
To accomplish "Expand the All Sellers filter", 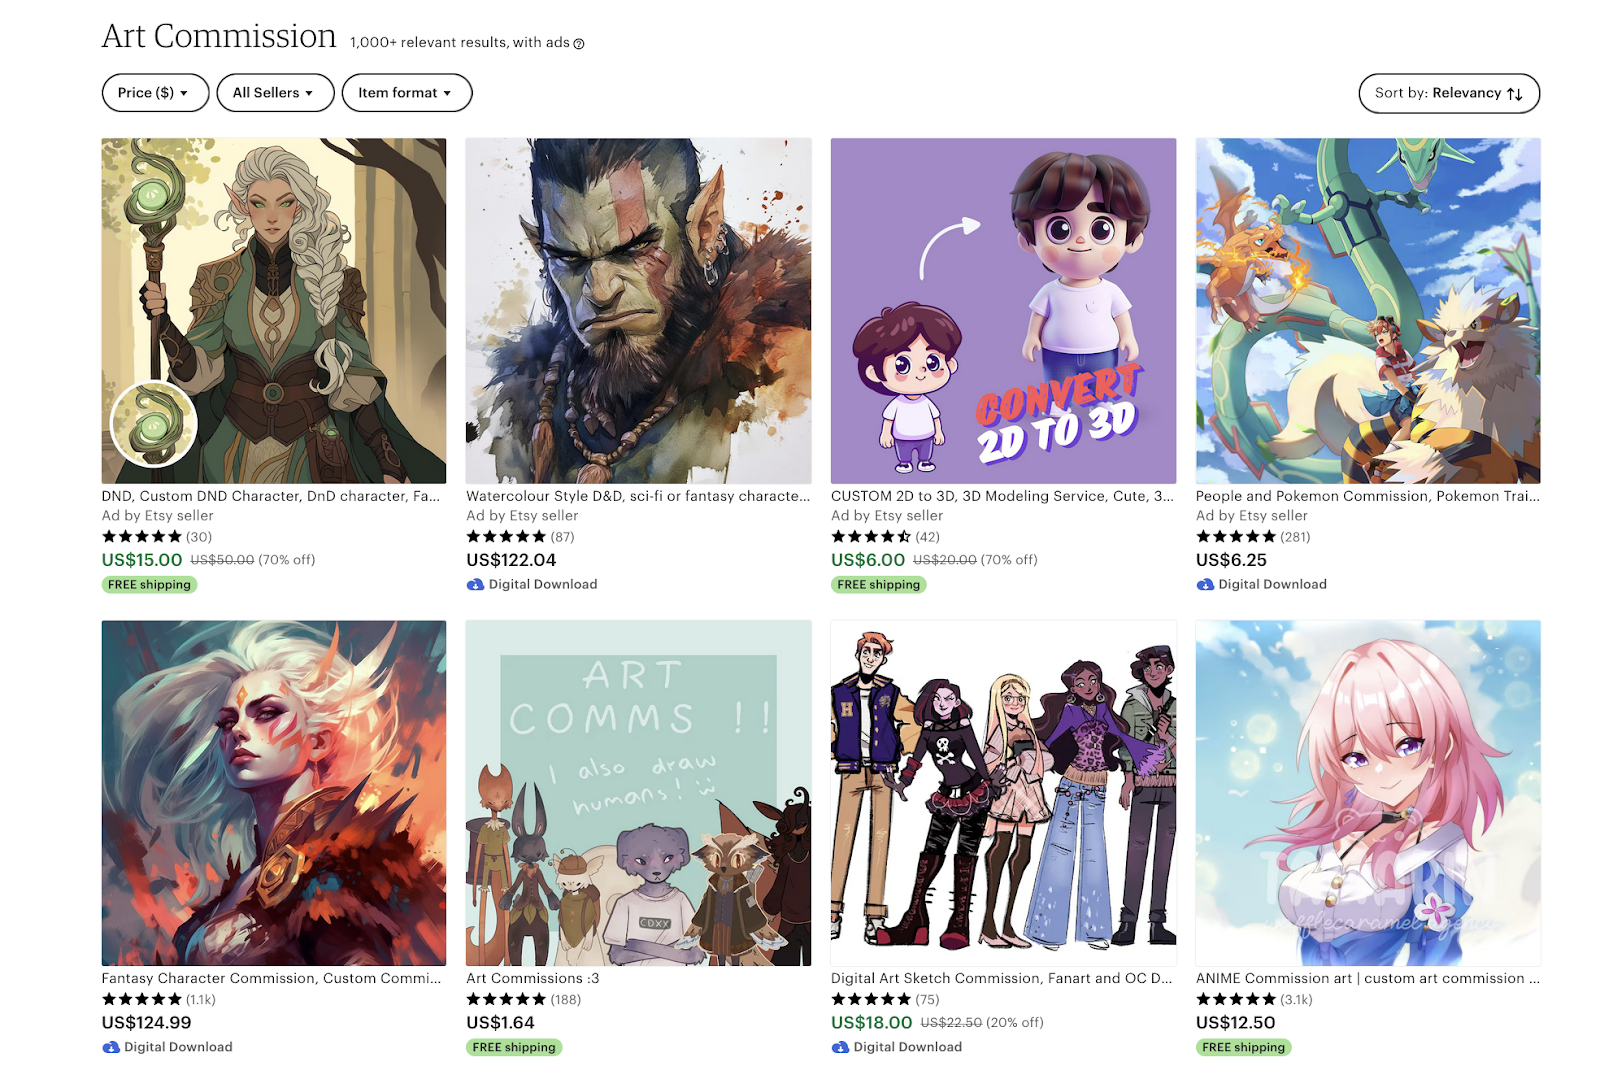I will [x=275, y=93].
